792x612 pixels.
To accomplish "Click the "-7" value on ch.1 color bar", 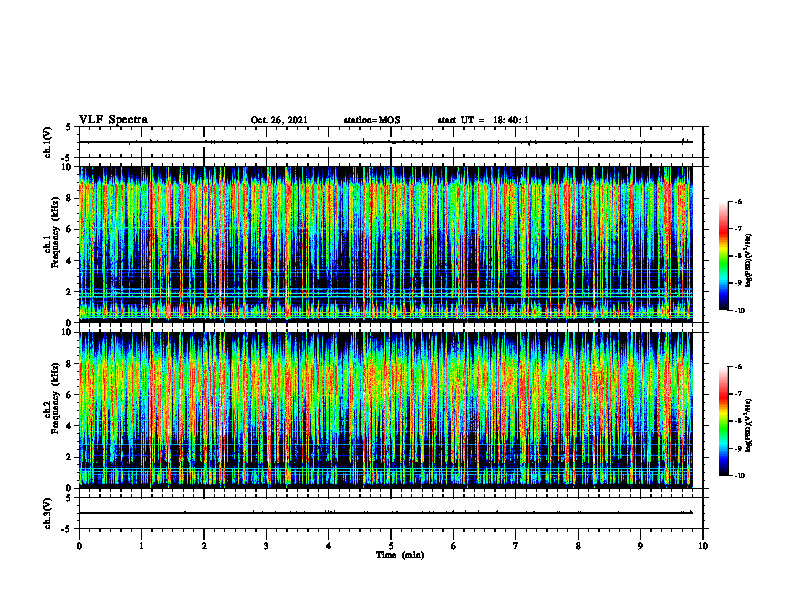I will pyautogui.click(x=738, y=229).
